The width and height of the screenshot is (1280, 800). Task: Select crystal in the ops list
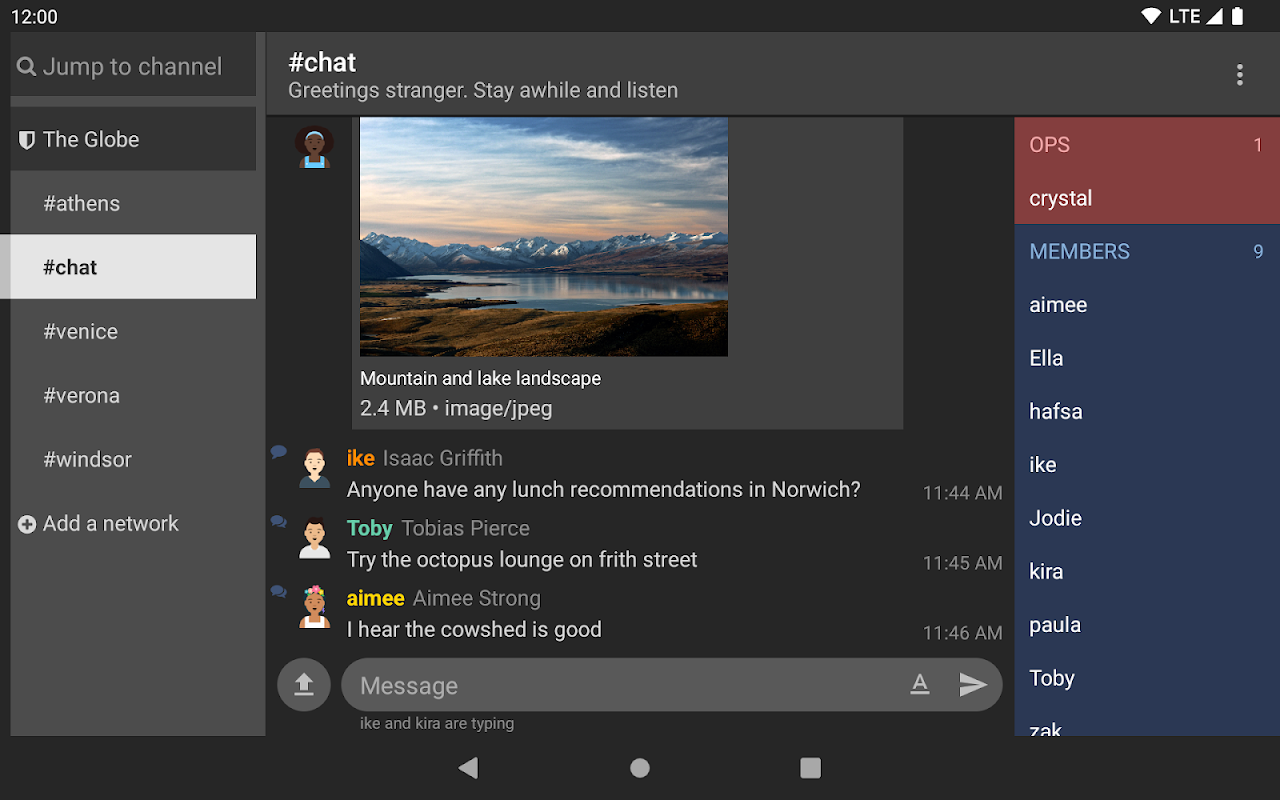pyautogui.click(x=1061, y=198)
